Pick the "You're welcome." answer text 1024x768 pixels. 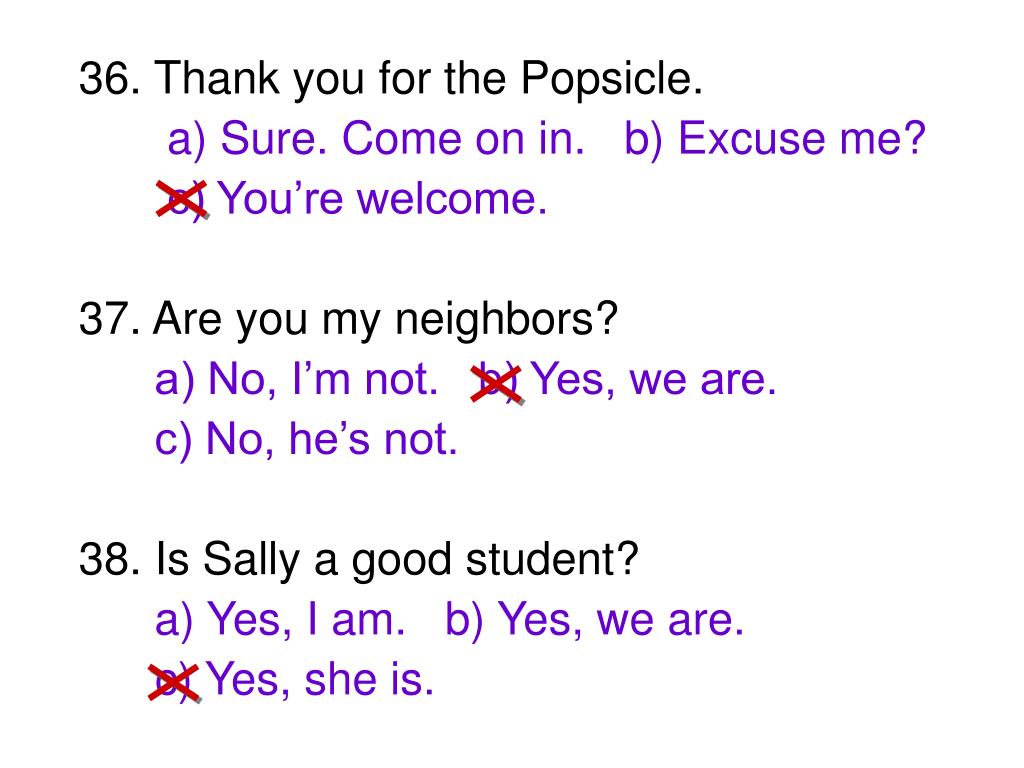pos(382,200)
